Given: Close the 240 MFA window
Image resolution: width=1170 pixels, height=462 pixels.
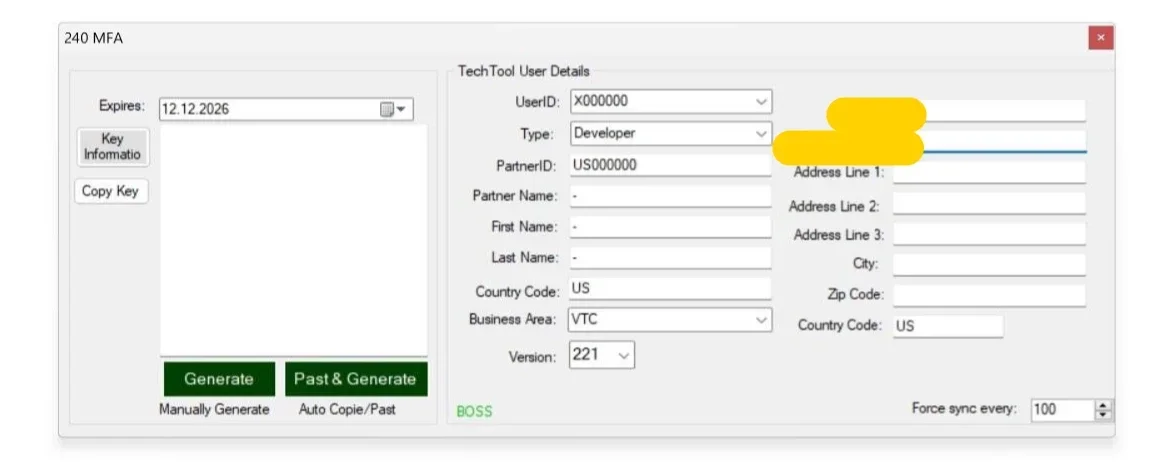Looking at the screenshot, I should 1100,38.
